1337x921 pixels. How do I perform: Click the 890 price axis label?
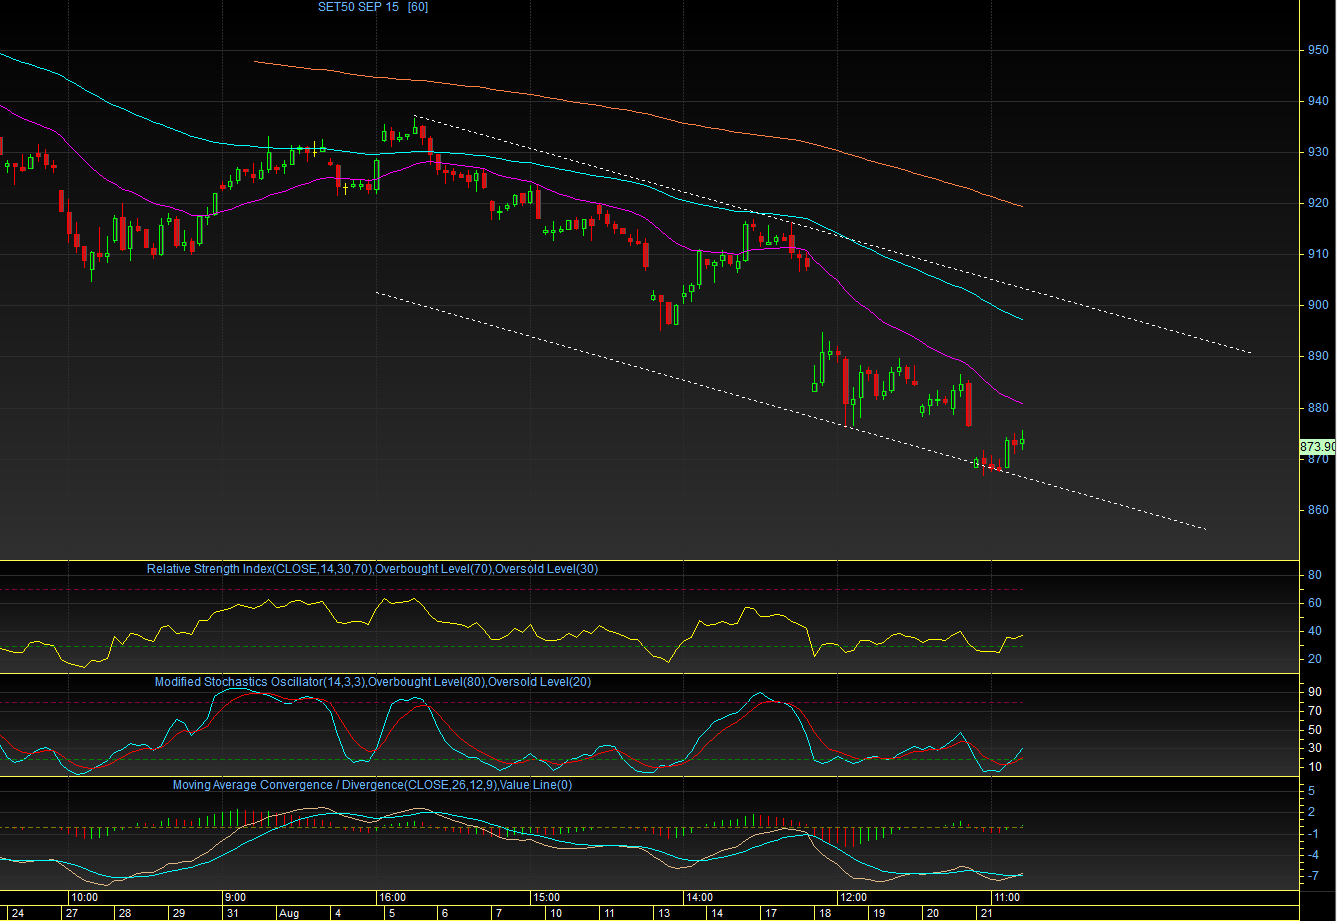[1318, 356]
